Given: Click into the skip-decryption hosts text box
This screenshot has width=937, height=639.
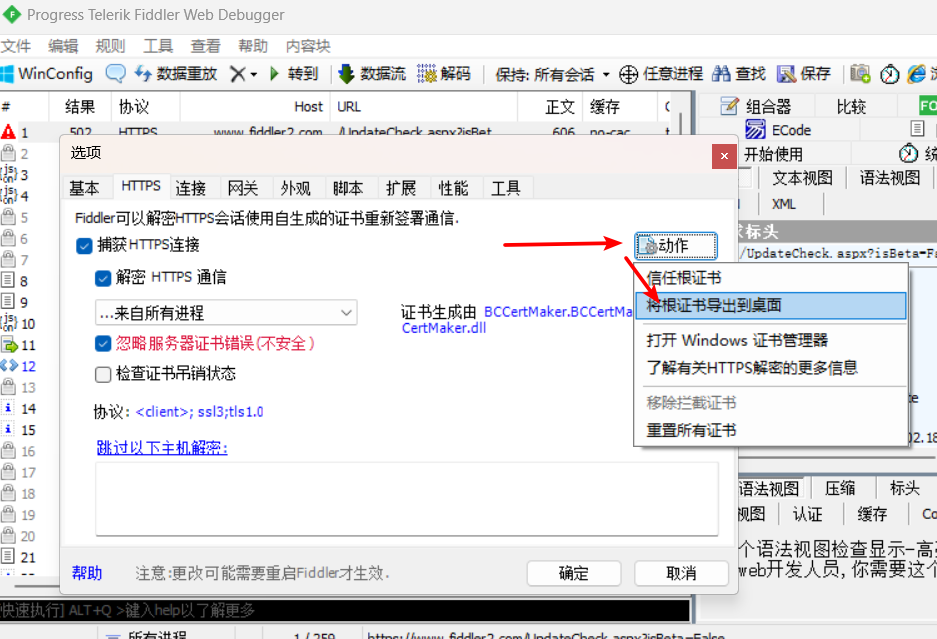Looking at the screenshot, I should tap(407, 499).
